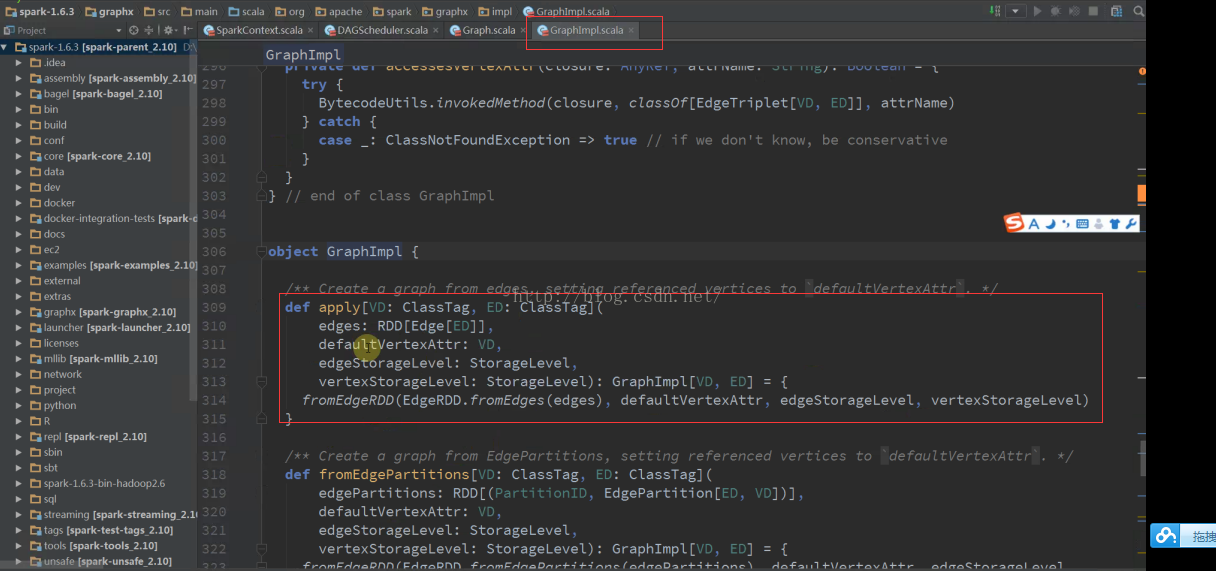Click Sogou user account person icon

1099,223
